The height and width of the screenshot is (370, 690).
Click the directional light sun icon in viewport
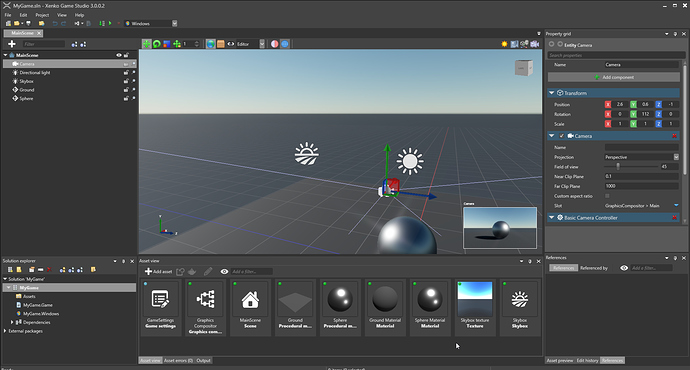pos(410,161)
